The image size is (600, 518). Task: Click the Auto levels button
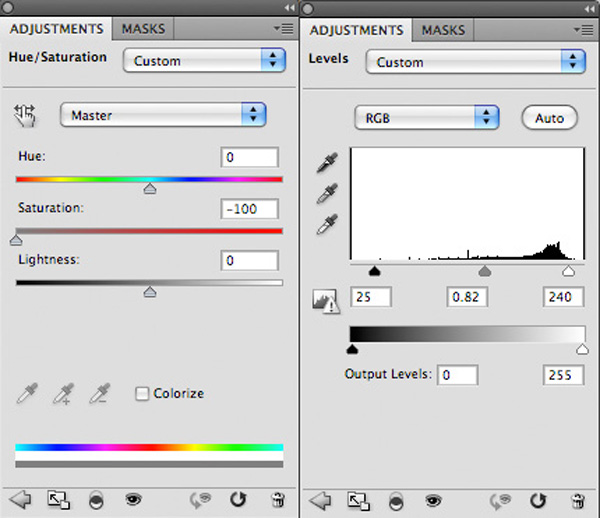click(x=549, y=118)
